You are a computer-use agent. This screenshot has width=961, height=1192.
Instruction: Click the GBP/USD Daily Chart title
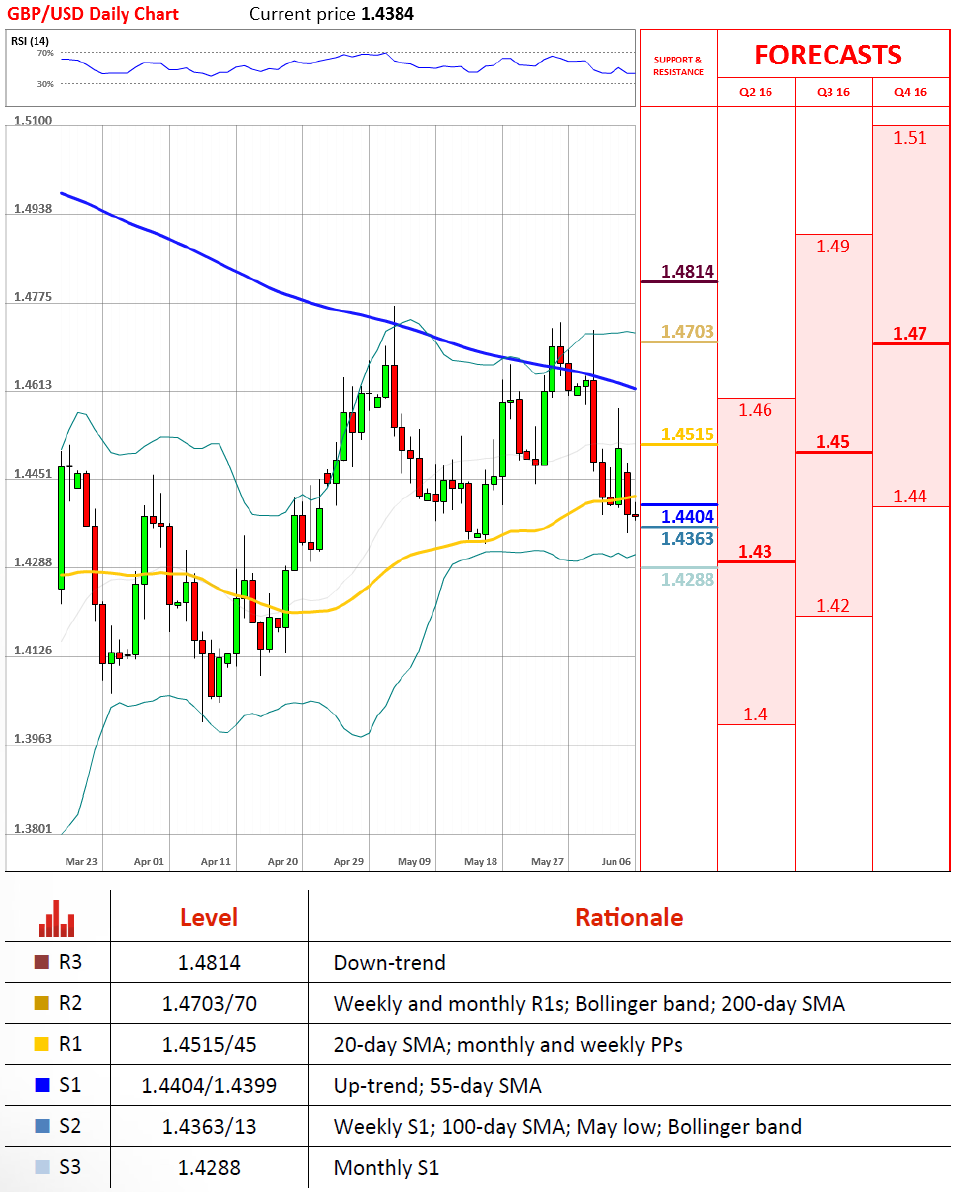point(93,14)
